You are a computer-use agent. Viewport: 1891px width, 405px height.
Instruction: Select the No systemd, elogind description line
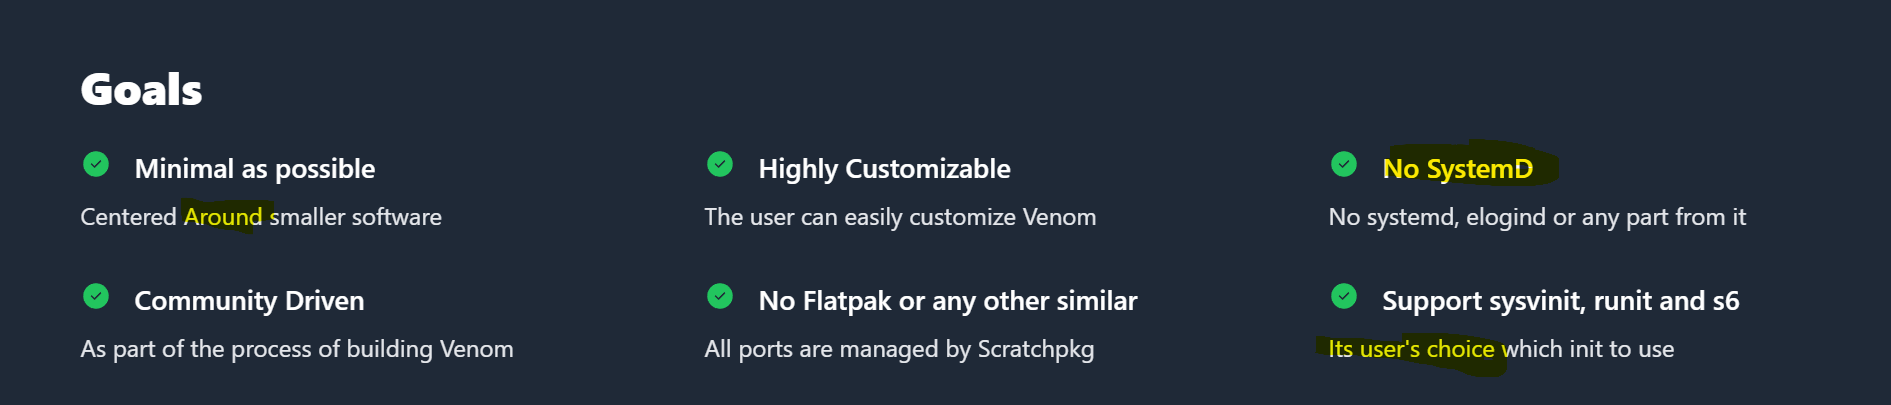1537,217
